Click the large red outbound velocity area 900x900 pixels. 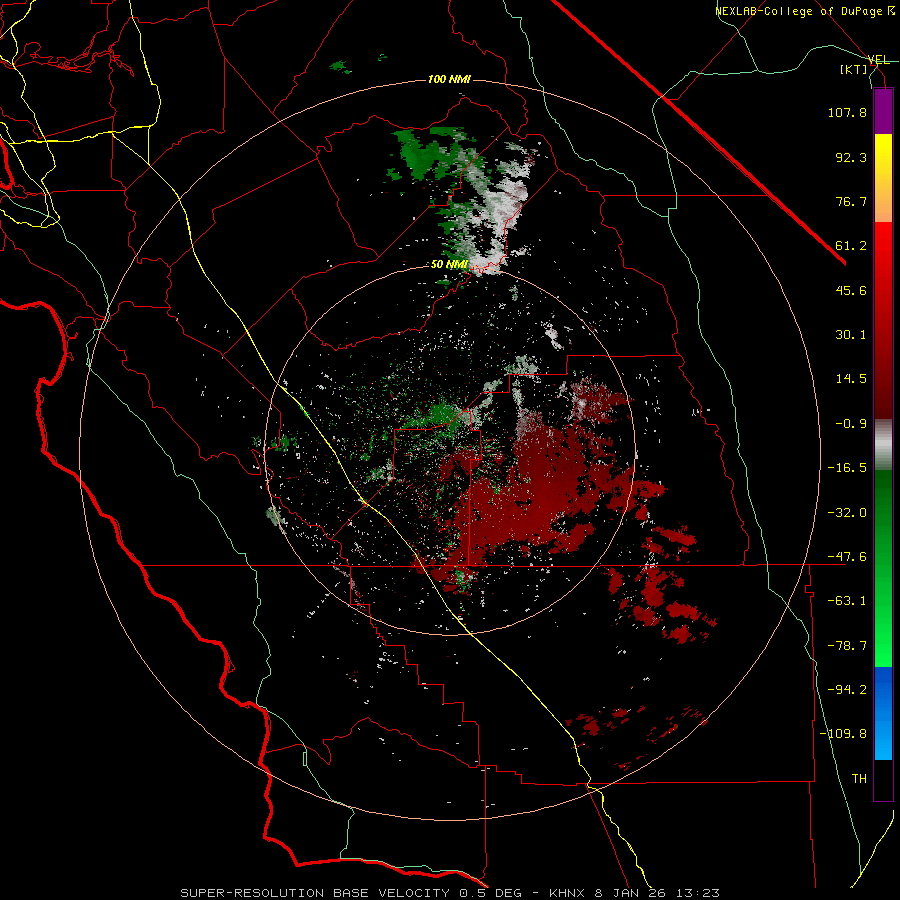[534, 488]
